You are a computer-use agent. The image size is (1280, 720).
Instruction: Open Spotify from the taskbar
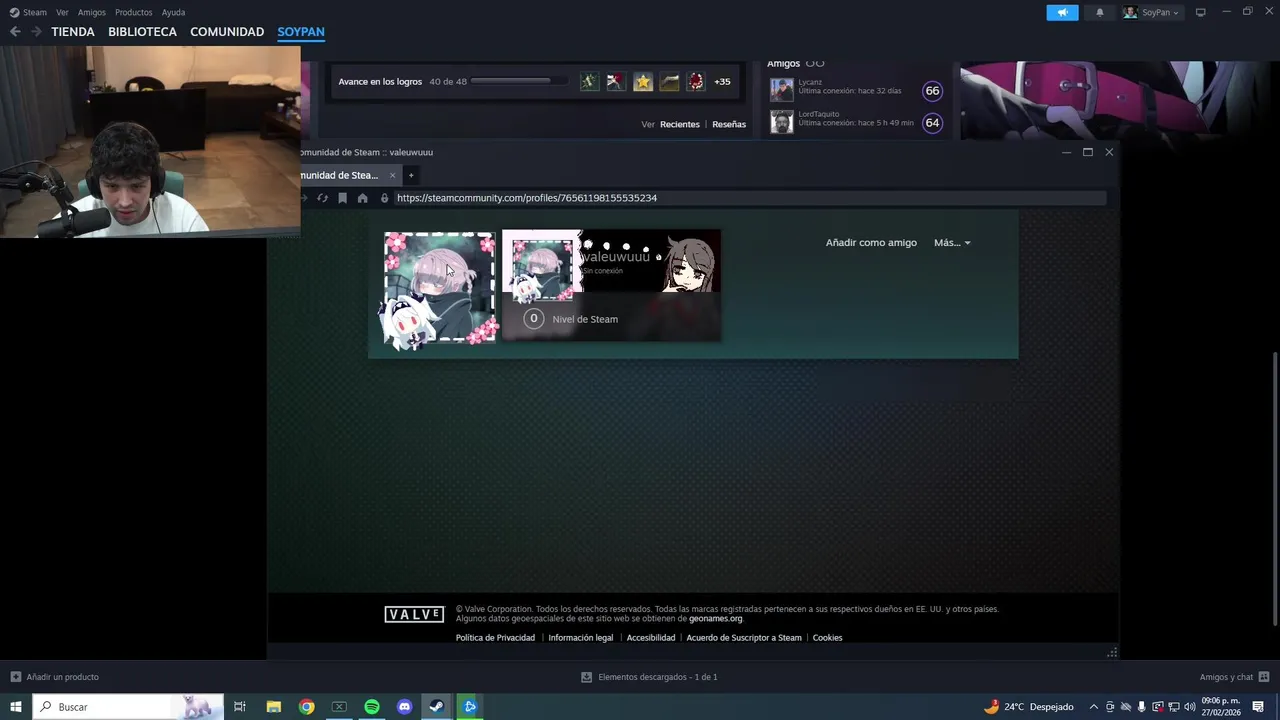pyautogui.click(x=372, y=707)
